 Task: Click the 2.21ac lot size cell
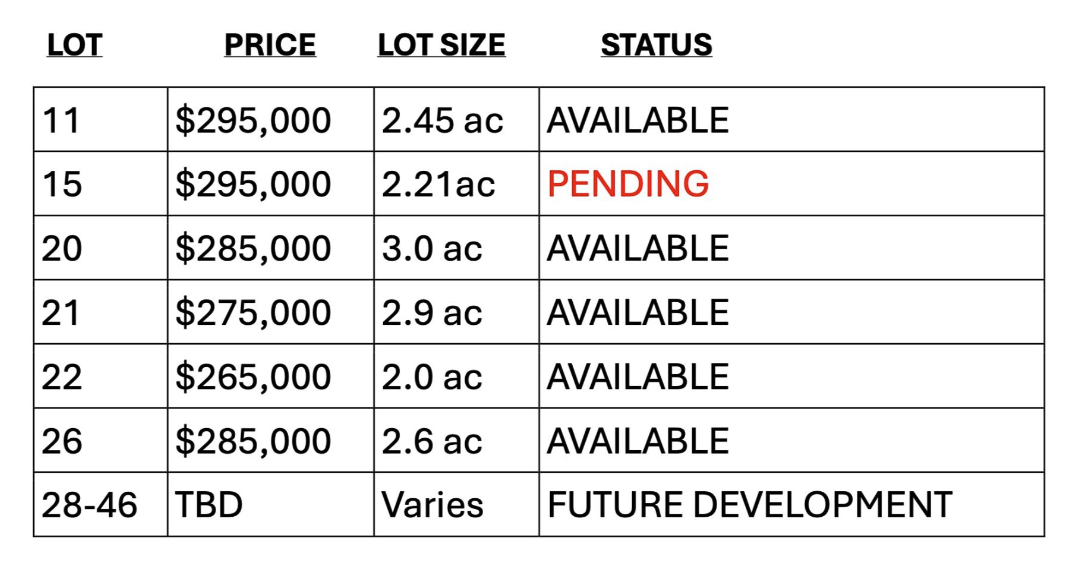pos(456,184)
